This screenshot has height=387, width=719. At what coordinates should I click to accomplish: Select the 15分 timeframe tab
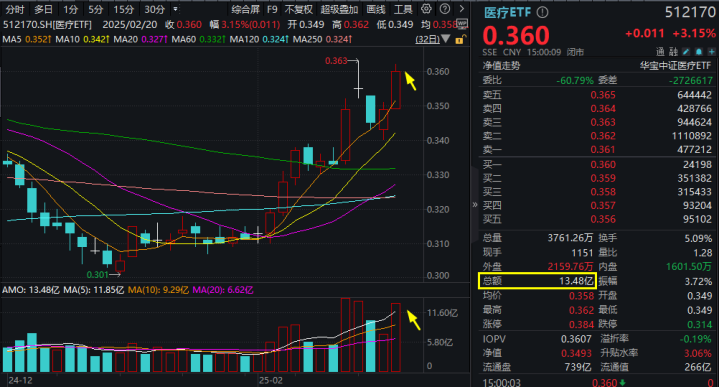(x=123, y=9)
